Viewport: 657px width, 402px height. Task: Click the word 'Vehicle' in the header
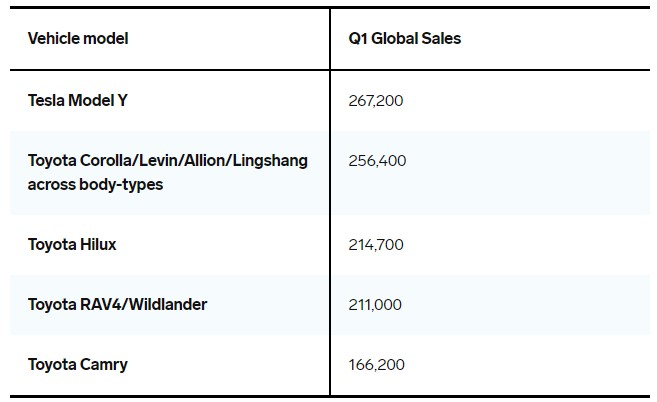coord(52,39)
